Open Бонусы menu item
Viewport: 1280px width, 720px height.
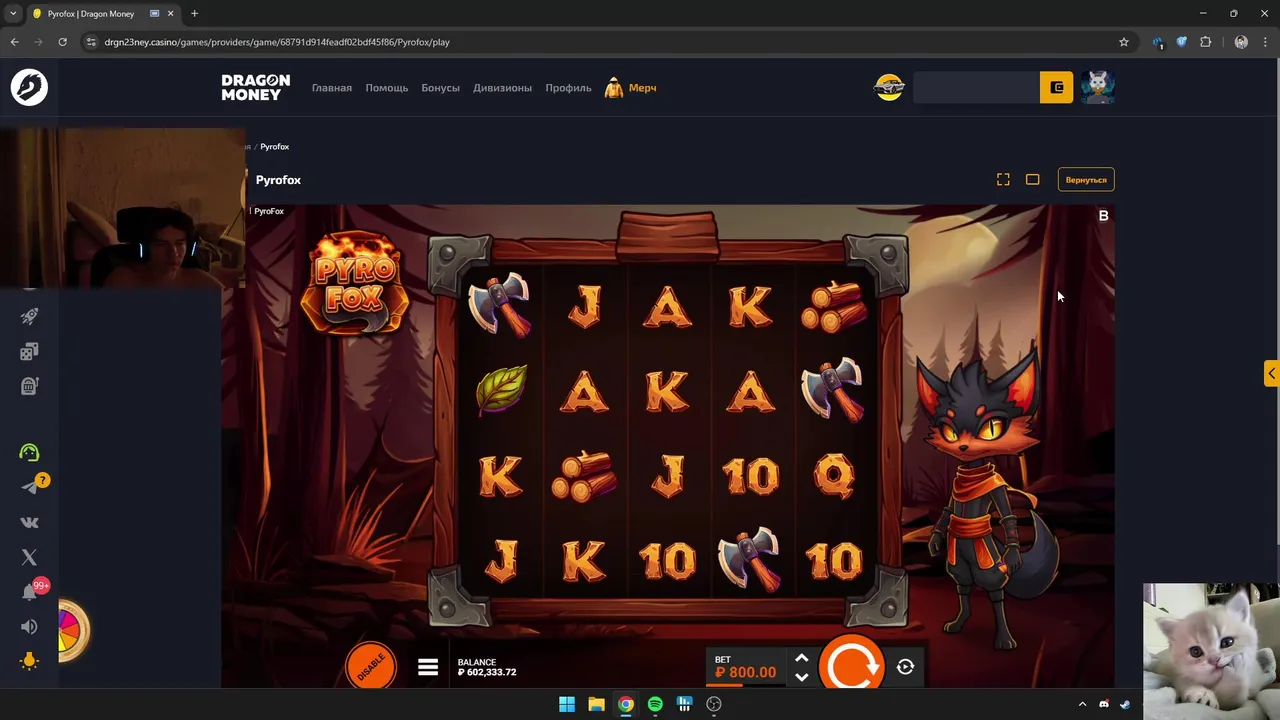(x=440, y=88)
